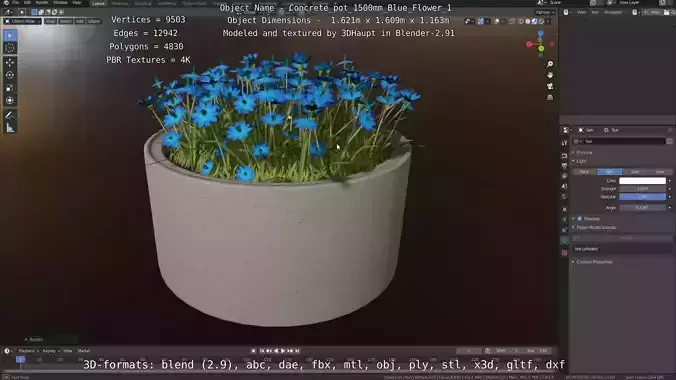The height and width of the screenshot is (380, 676).
Task: Play the animation in the timeline
Action: tap(283, 351)
